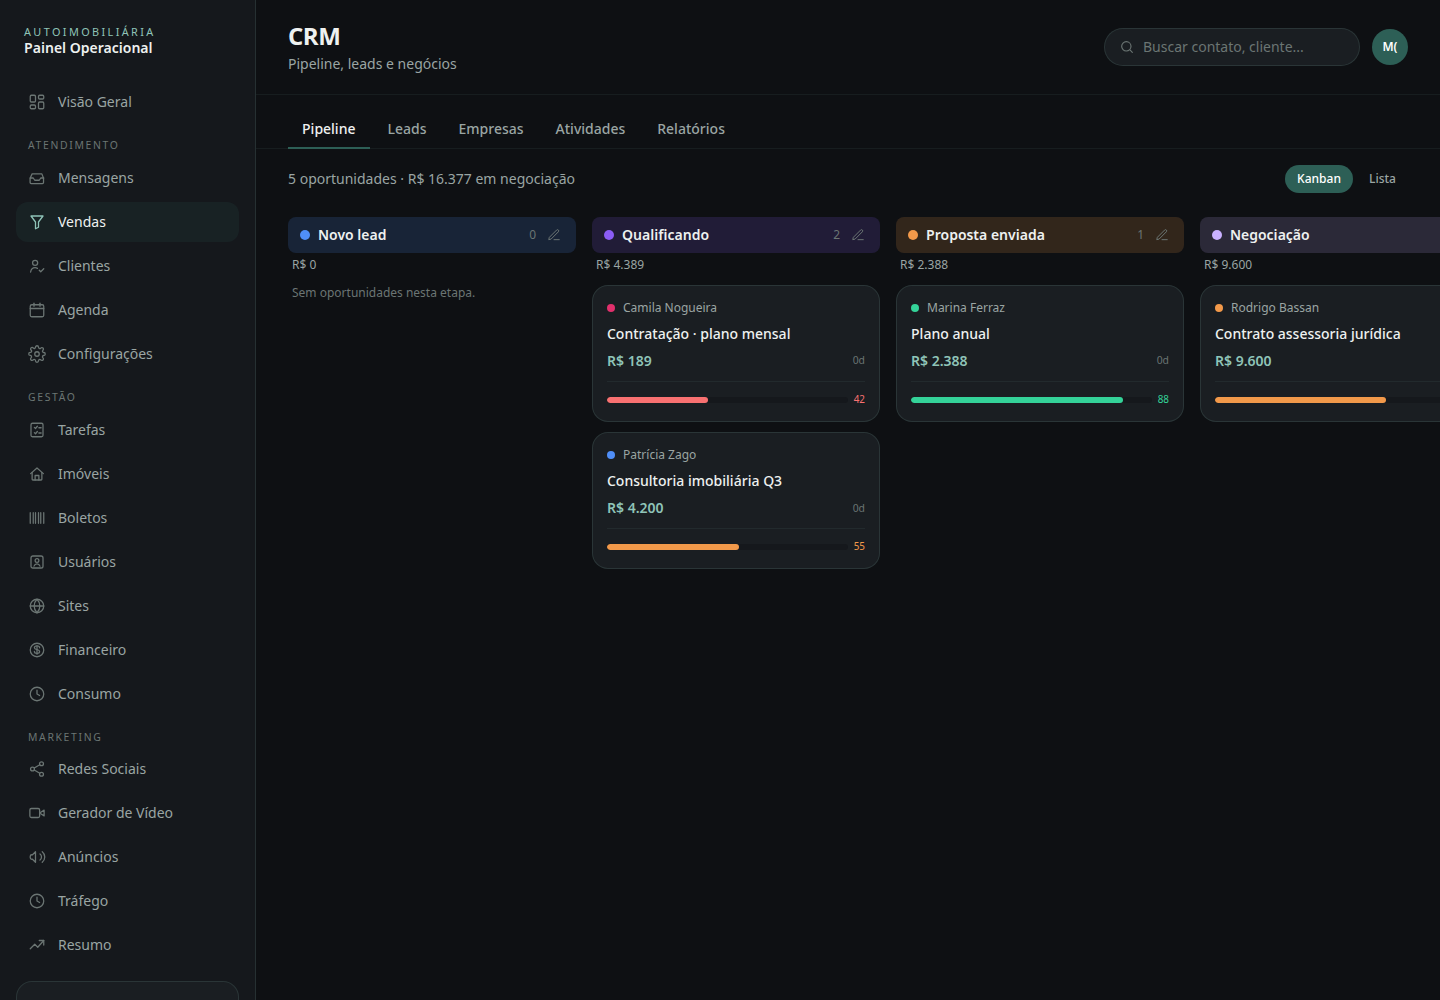Click the Patrícia Zago score bar
The image size is (1440, 1000).
[727, 547]
